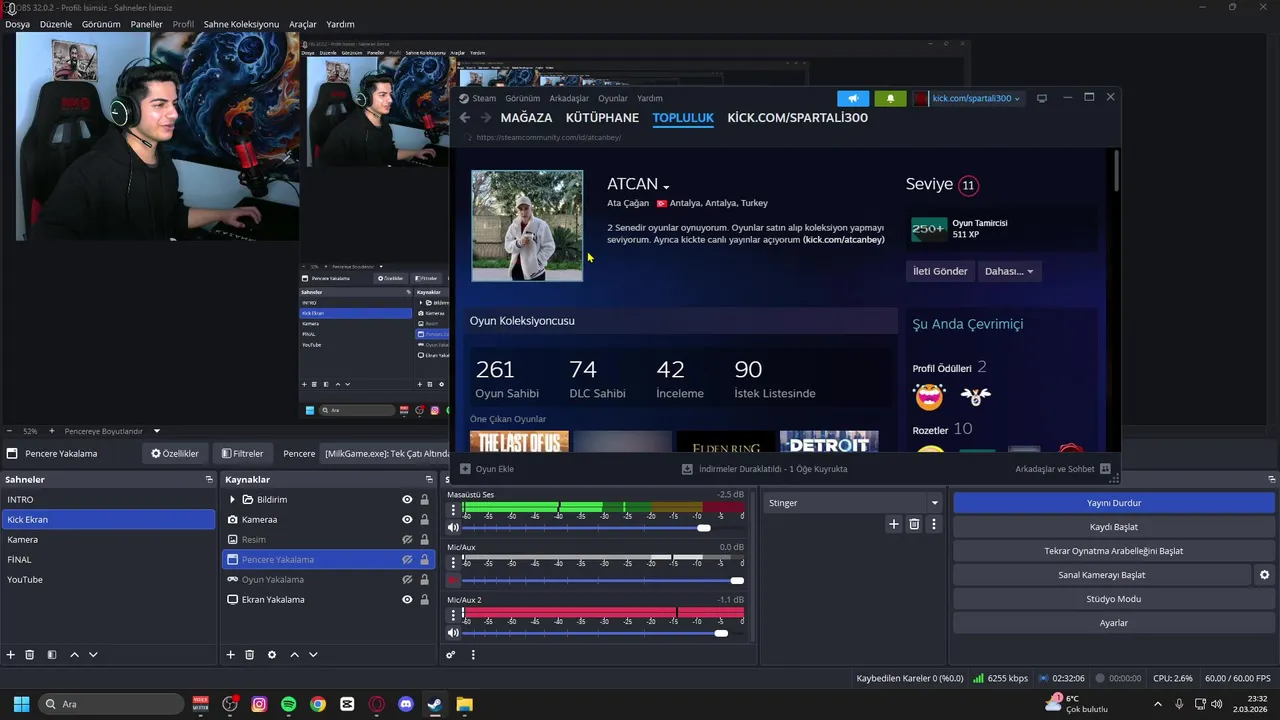1280x720 pixels.
Task: Show the Oyun Yakalama source
Action: tap(407, 580)
